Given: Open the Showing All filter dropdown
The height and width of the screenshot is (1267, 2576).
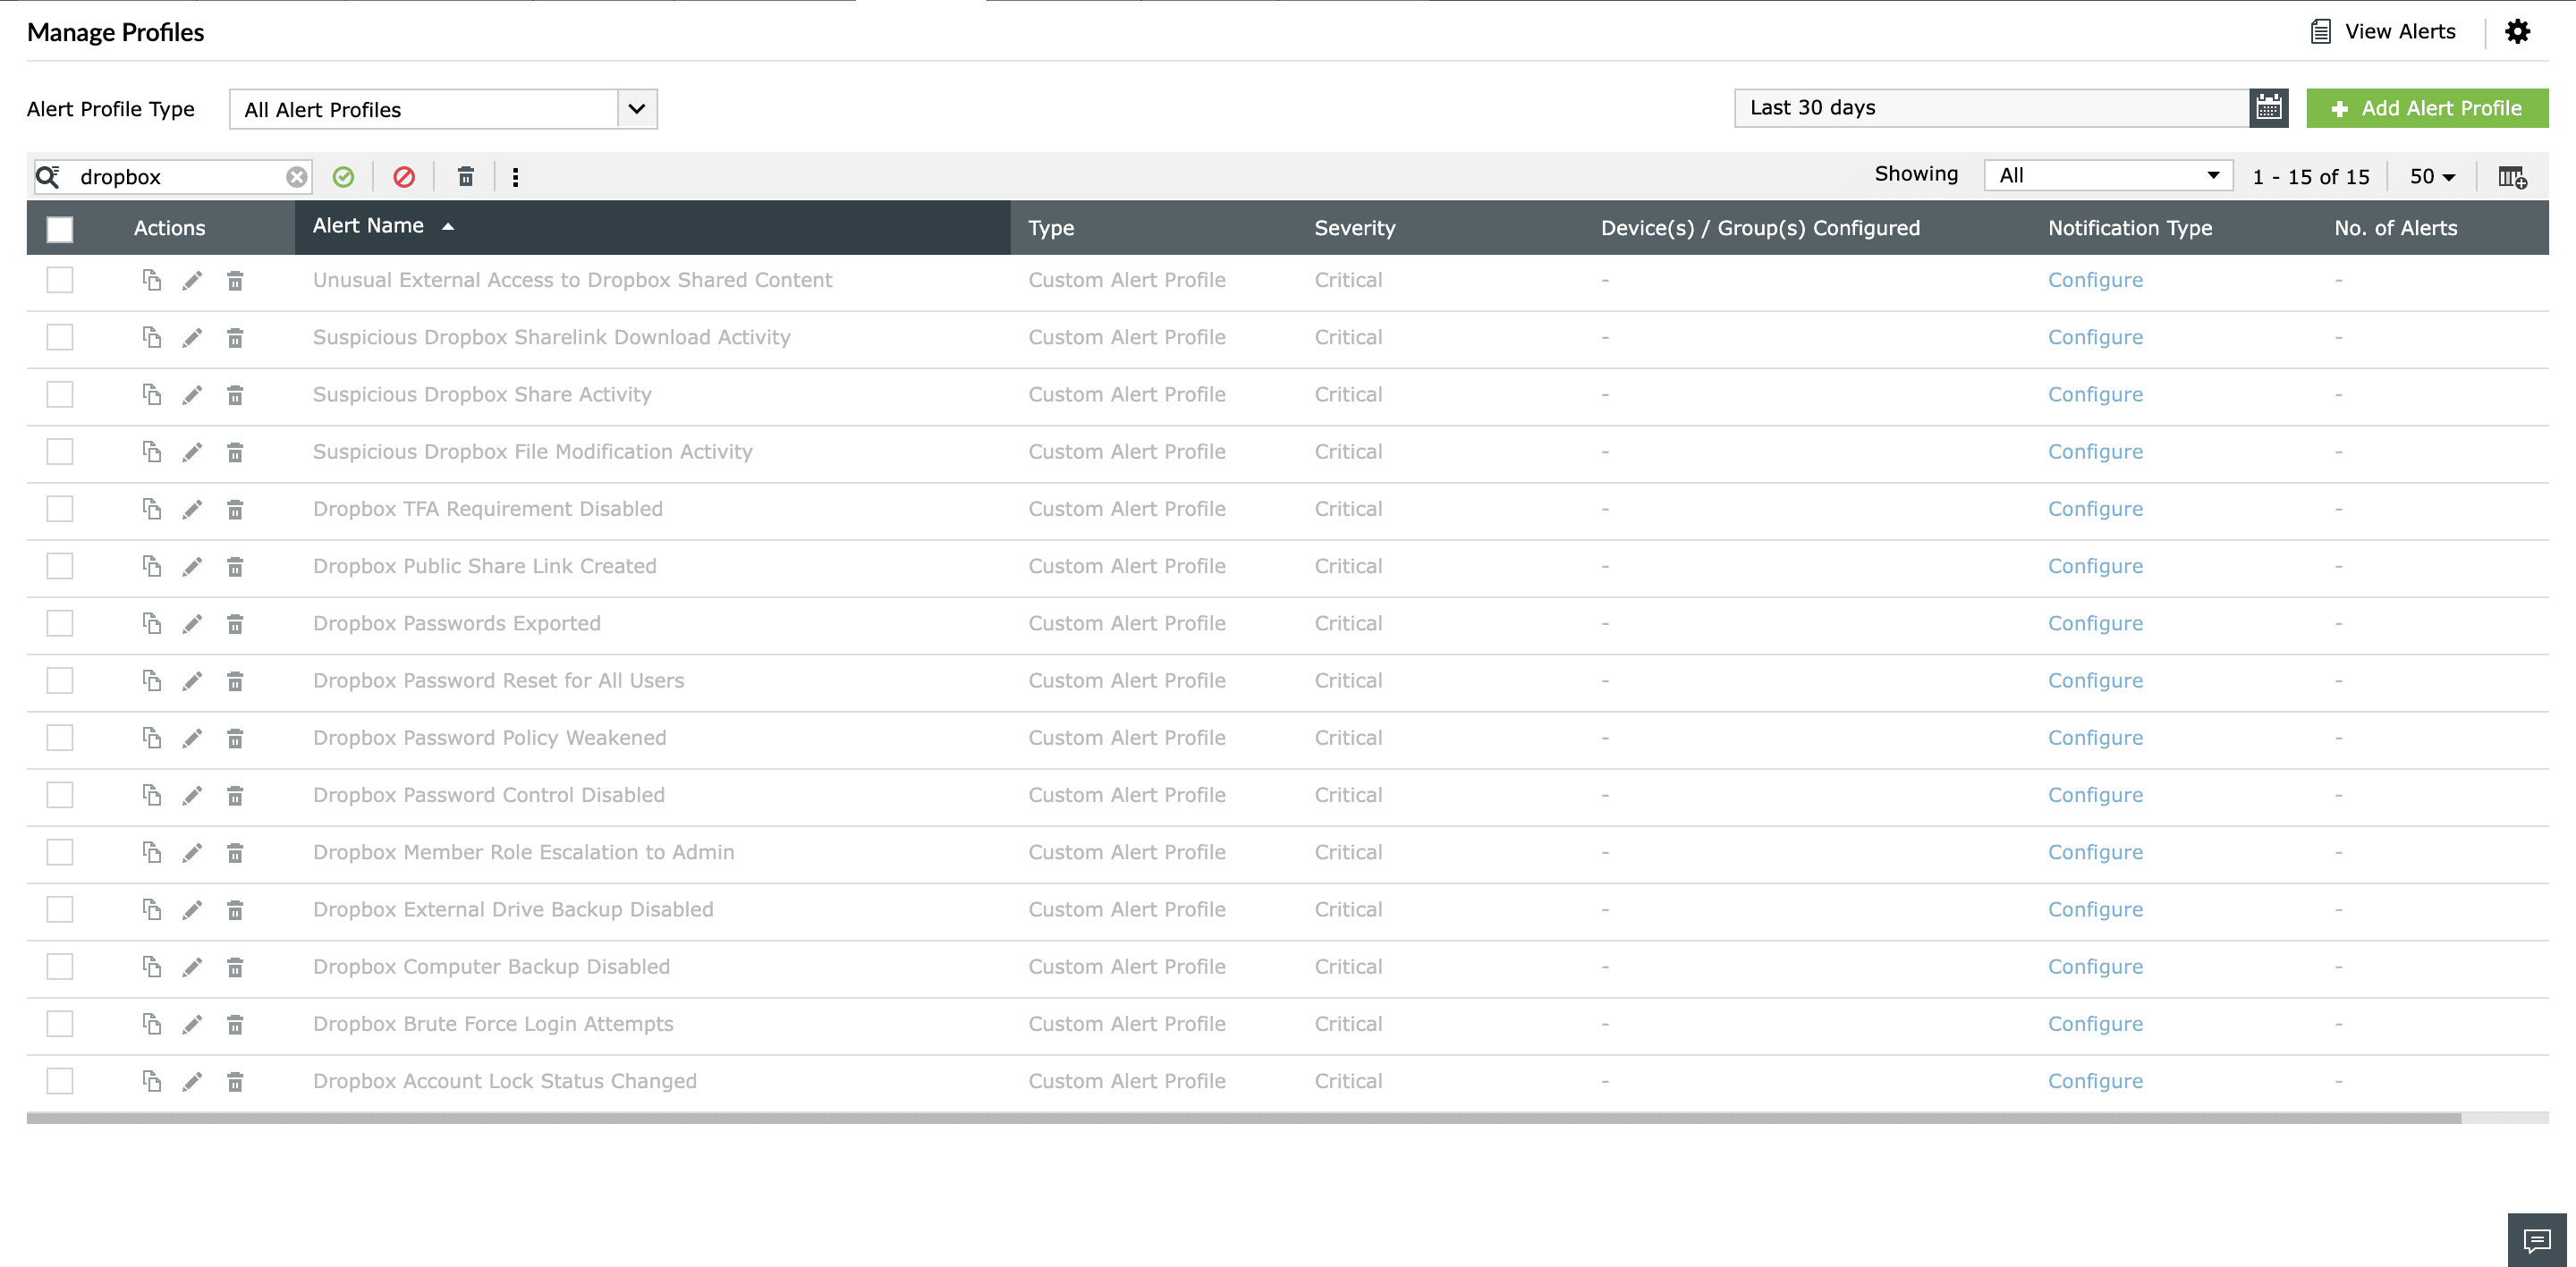Looking at the screenshot, I should click(2108, 176).
